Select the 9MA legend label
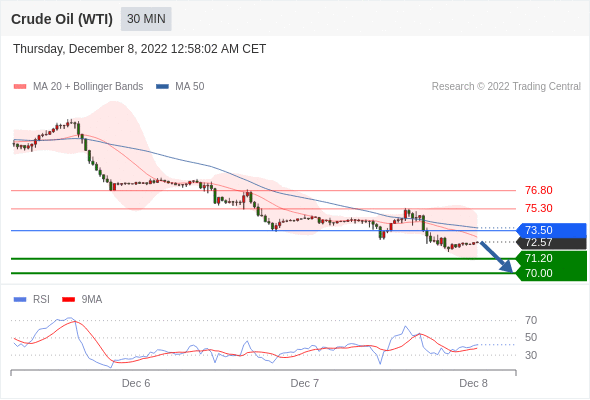The image size is (590, 400). point(92,300)
